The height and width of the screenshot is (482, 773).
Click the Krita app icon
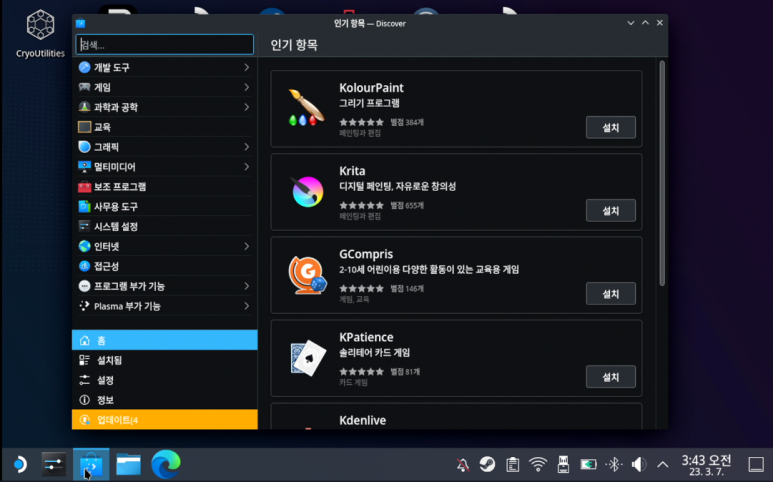point(307,191)
